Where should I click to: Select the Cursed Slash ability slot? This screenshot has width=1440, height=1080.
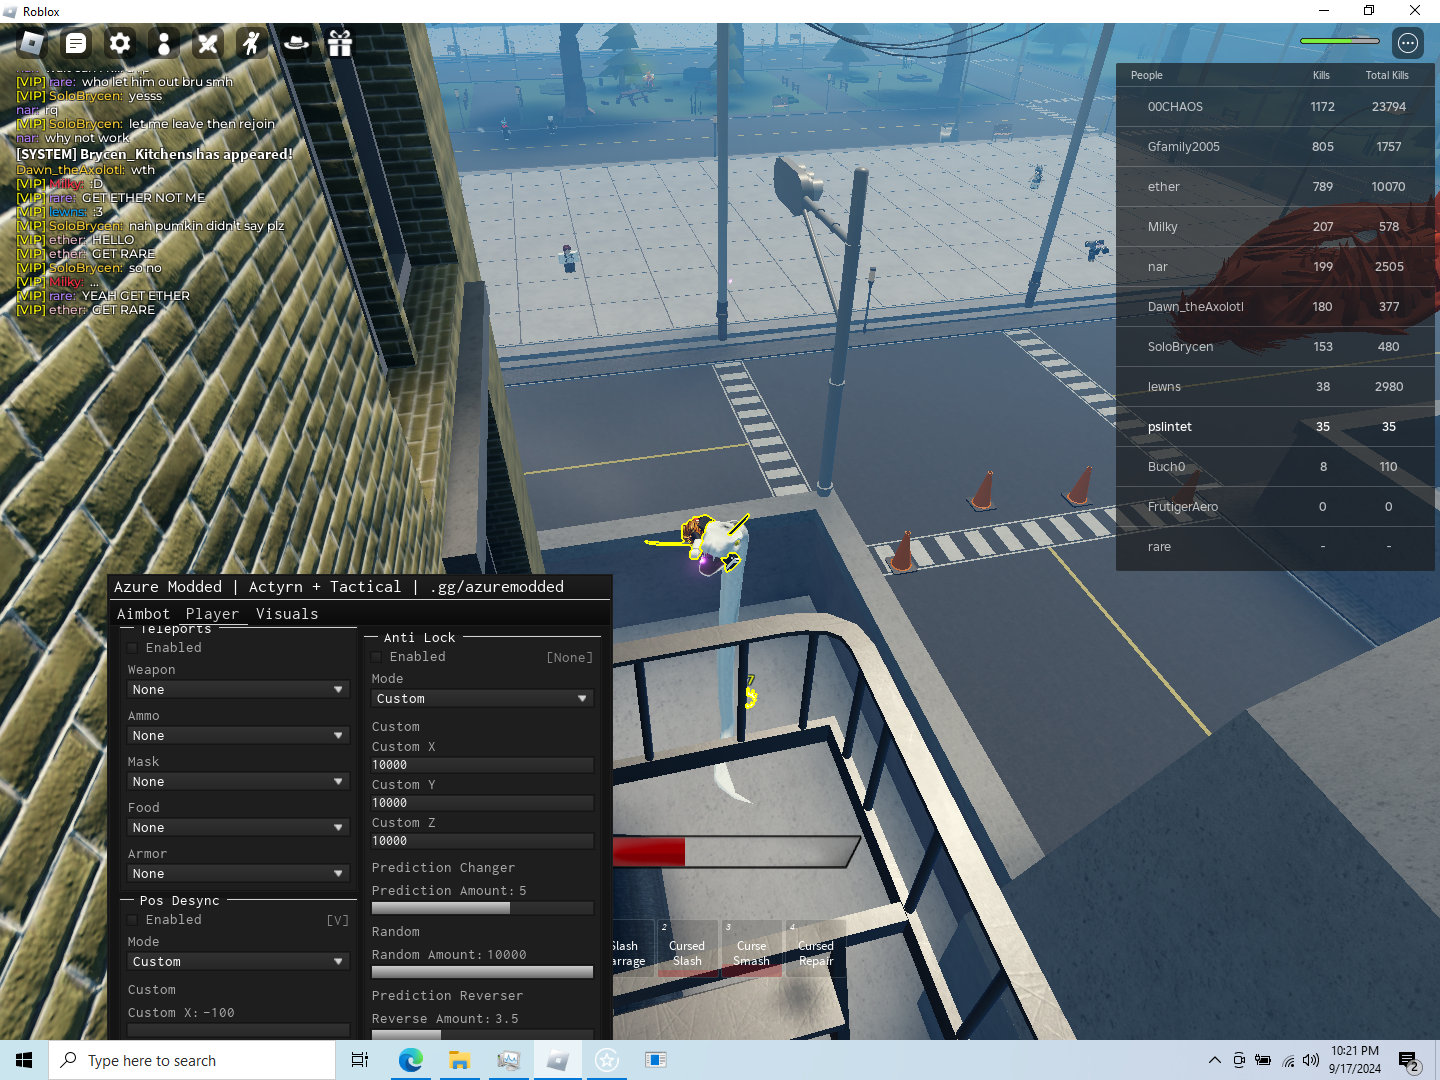[687, 948]
